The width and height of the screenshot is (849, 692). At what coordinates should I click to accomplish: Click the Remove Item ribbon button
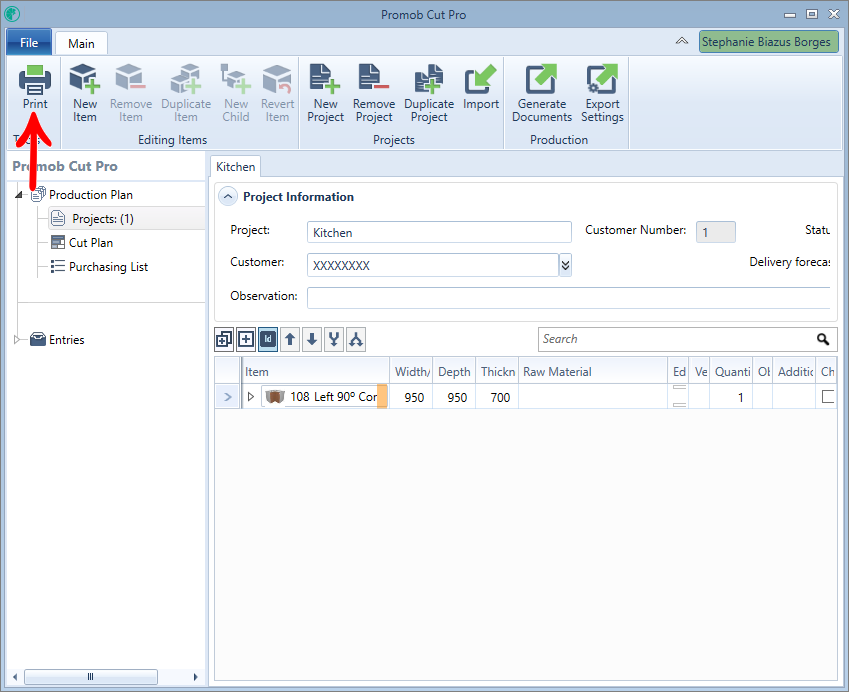coord(130,93)
